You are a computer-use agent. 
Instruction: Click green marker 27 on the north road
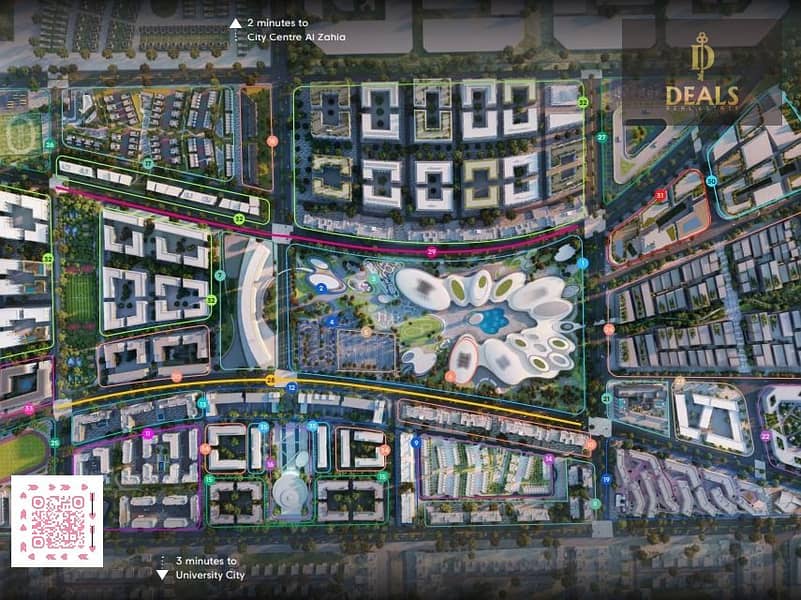coord(602,137)
